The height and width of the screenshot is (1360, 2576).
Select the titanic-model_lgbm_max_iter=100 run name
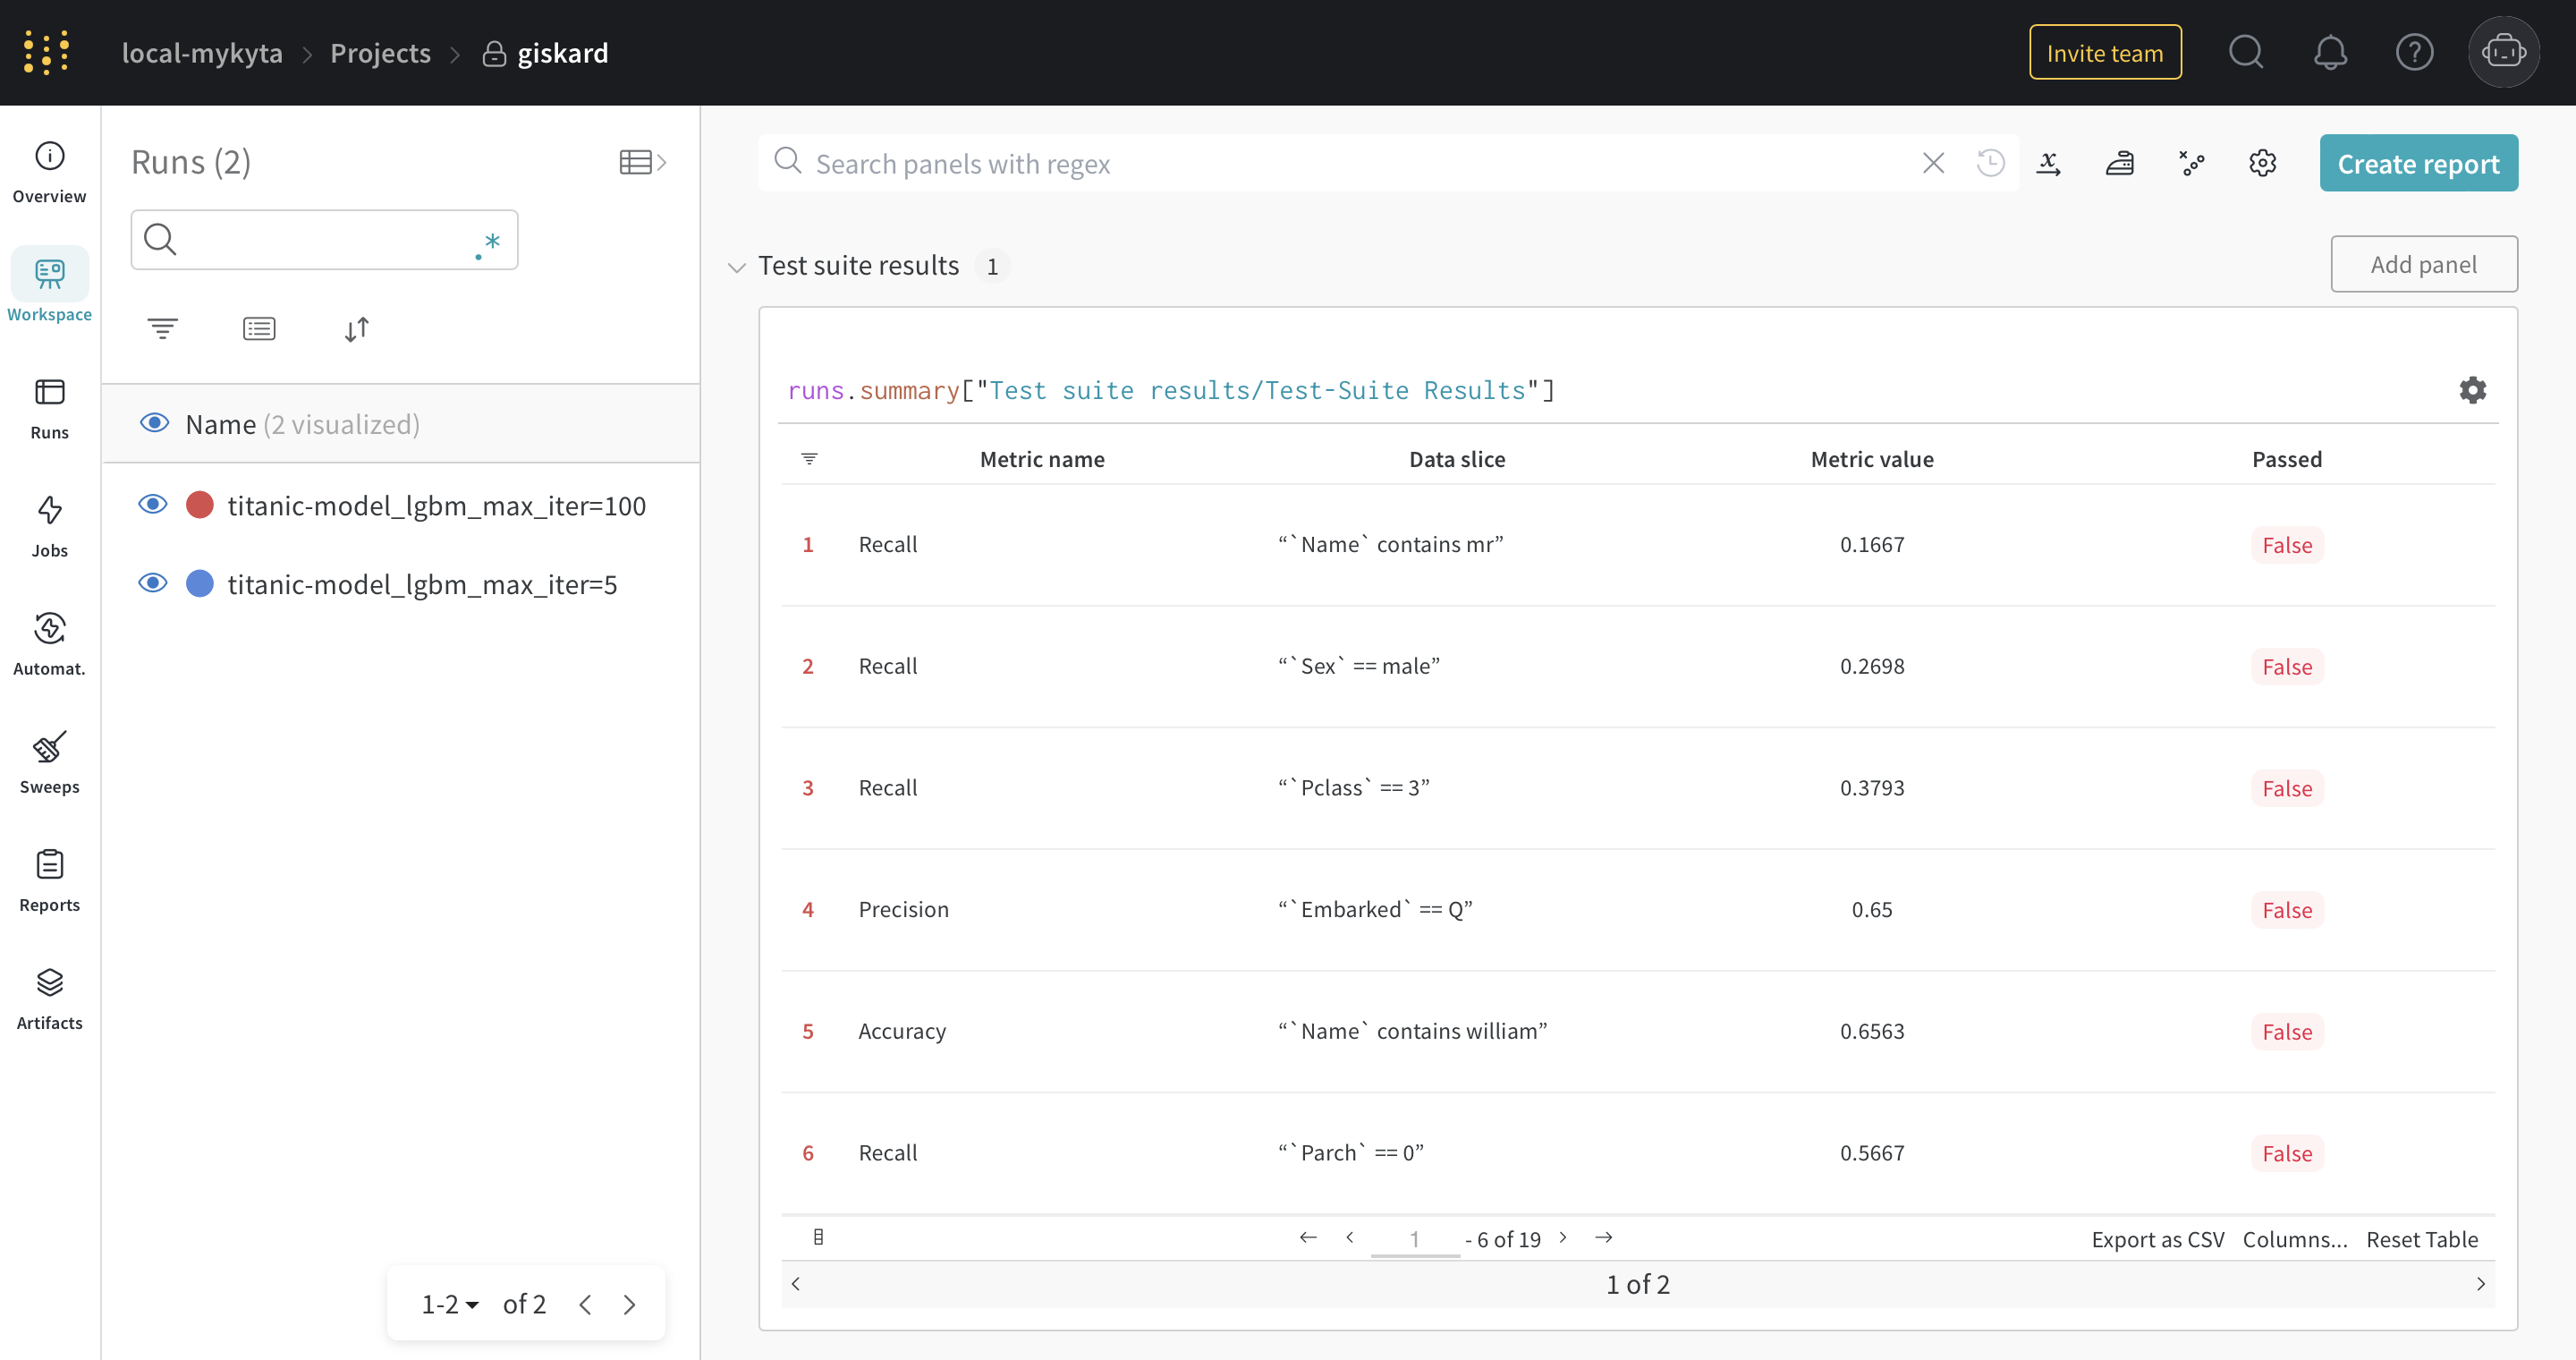(x=436, y=506)
